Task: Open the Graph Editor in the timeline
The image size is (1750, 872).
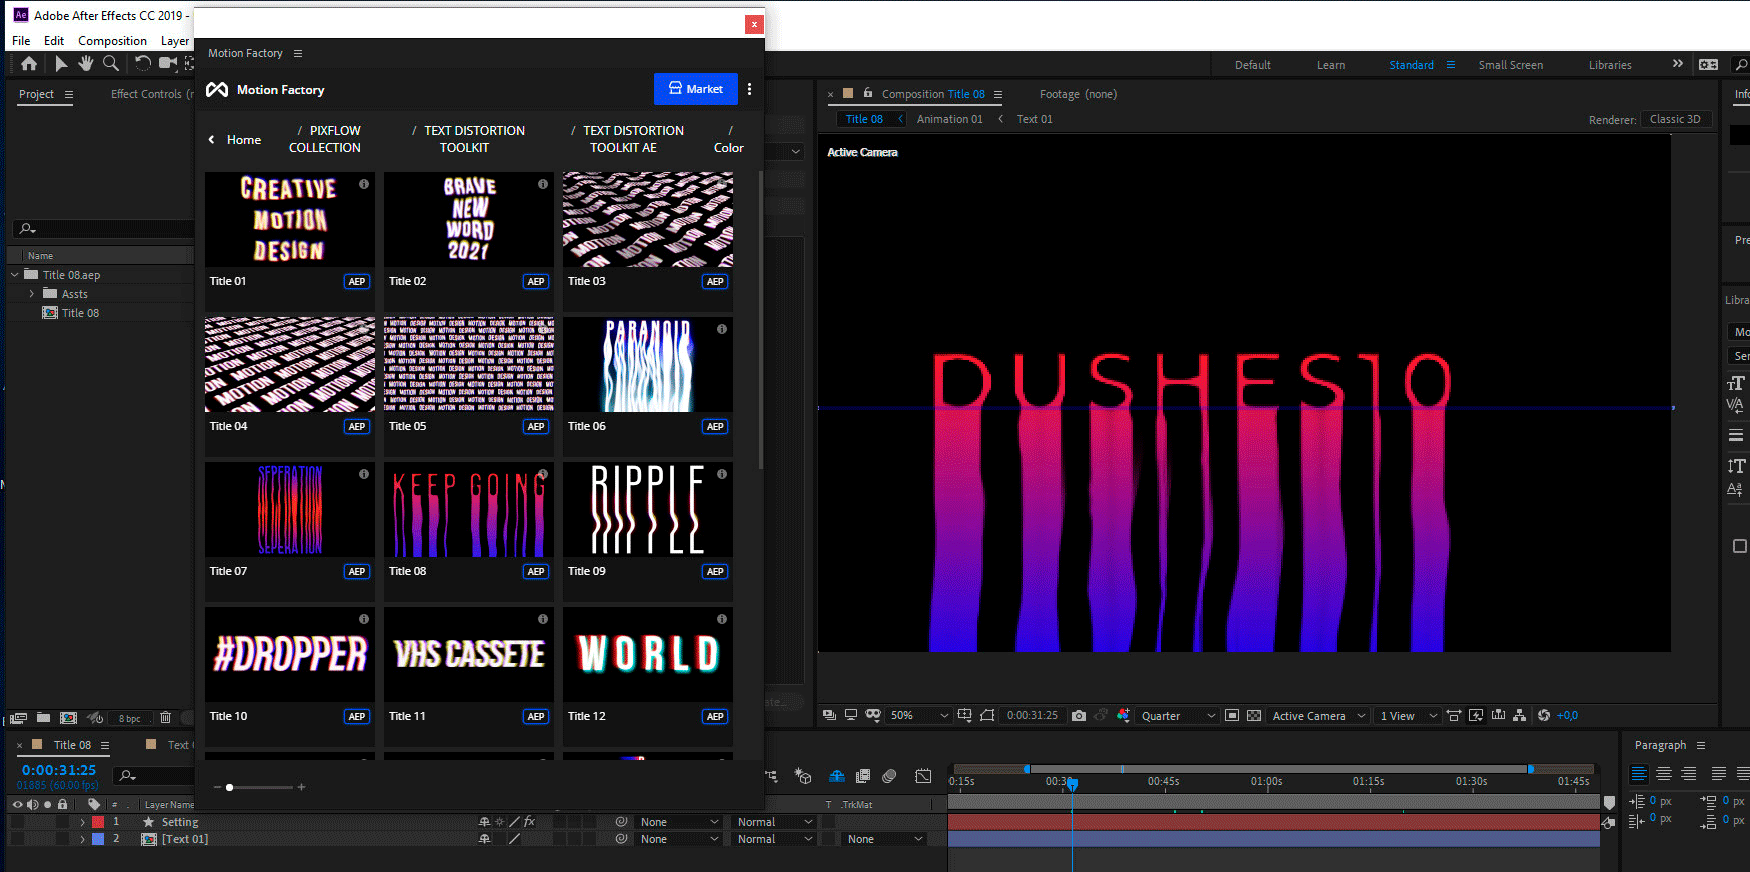Action: tap(923, 776)
